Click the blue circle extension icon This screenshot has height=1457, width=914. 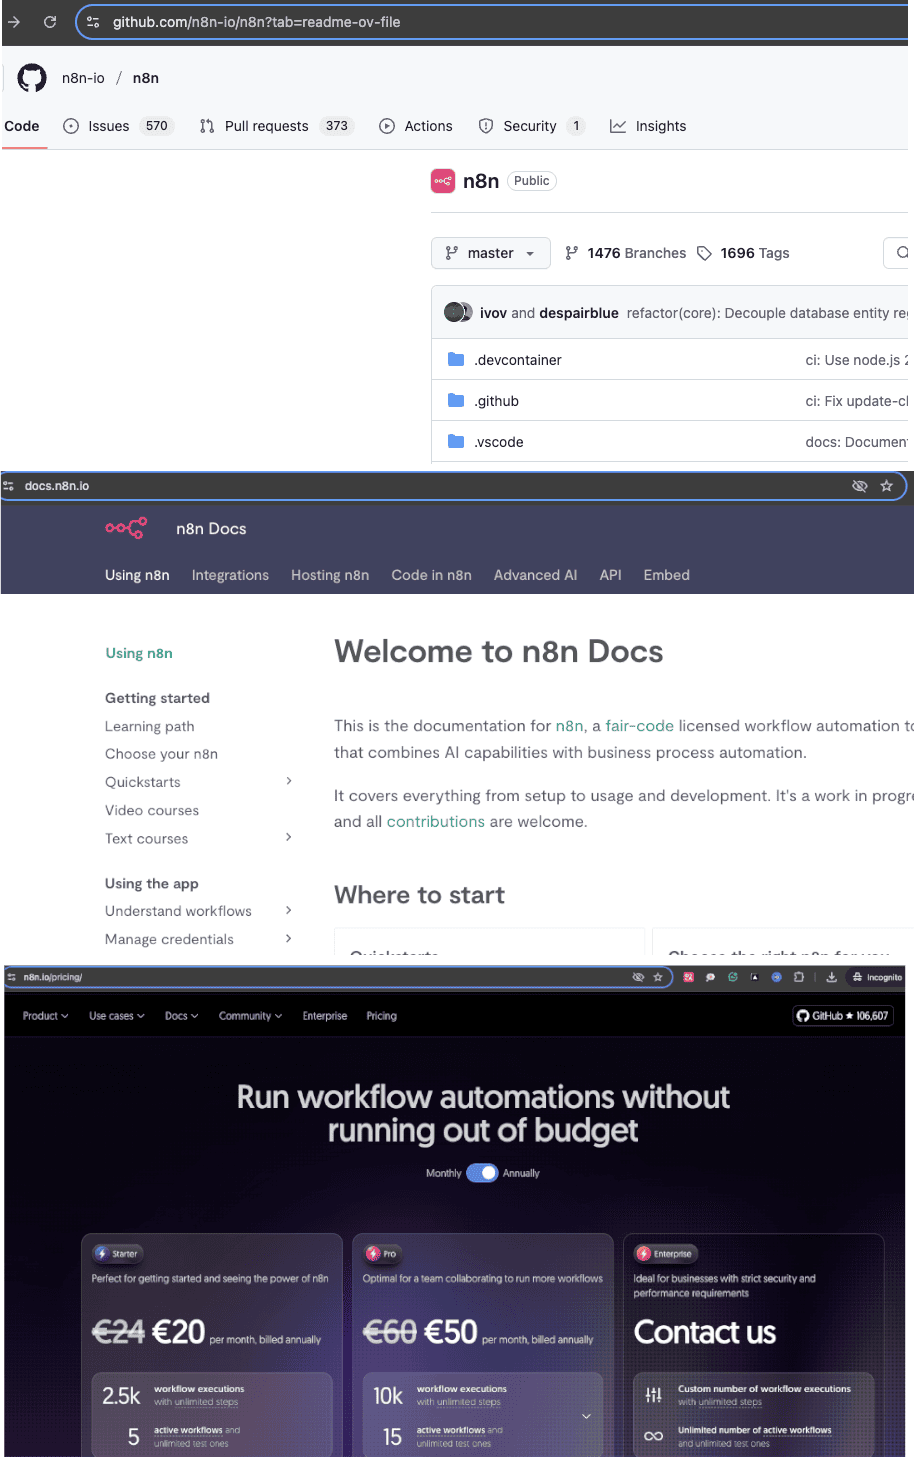776,977
